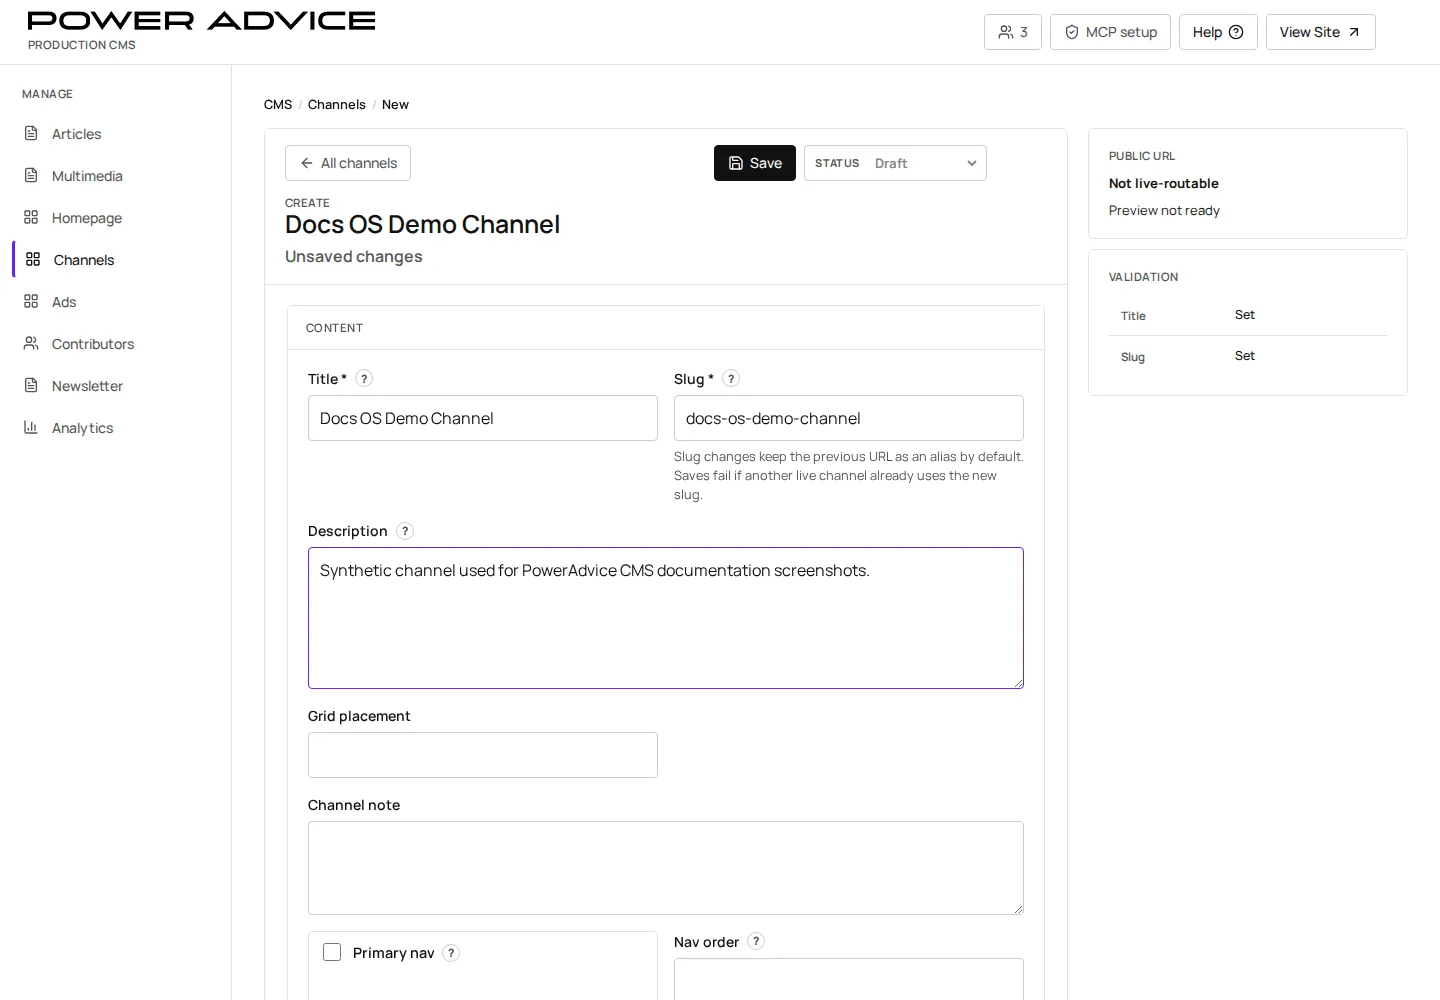Click into the Description textarea

pos(666,618)
